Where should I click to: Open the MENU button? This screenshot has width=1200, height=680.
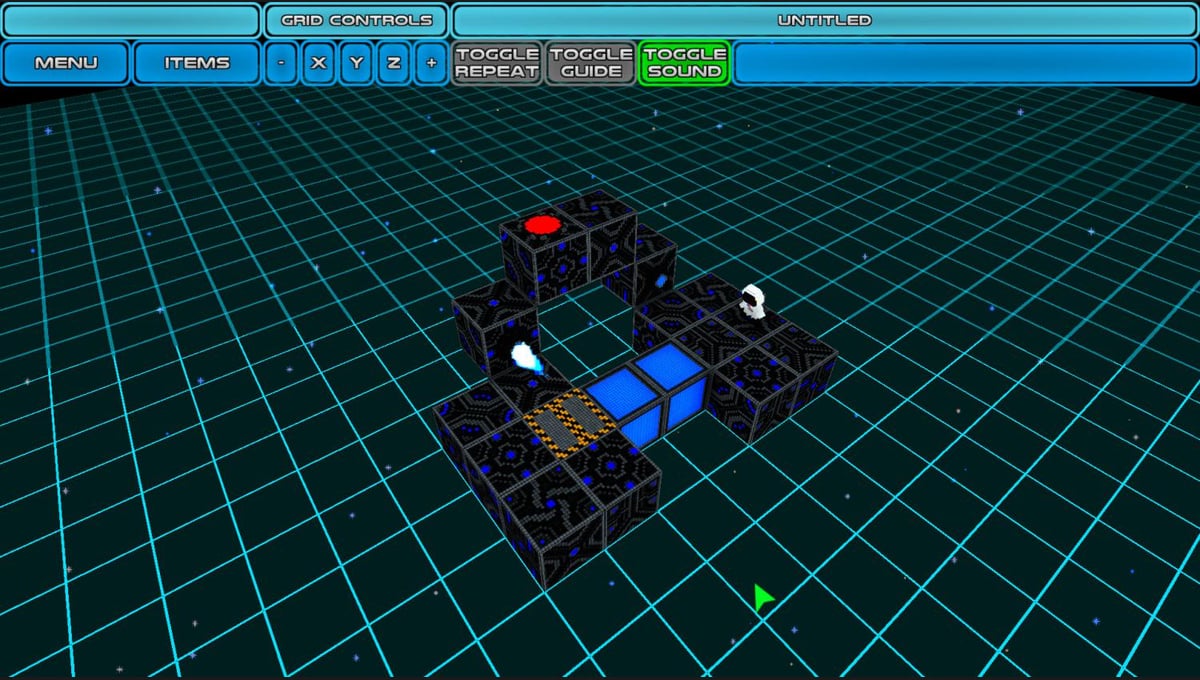(66, 63)
